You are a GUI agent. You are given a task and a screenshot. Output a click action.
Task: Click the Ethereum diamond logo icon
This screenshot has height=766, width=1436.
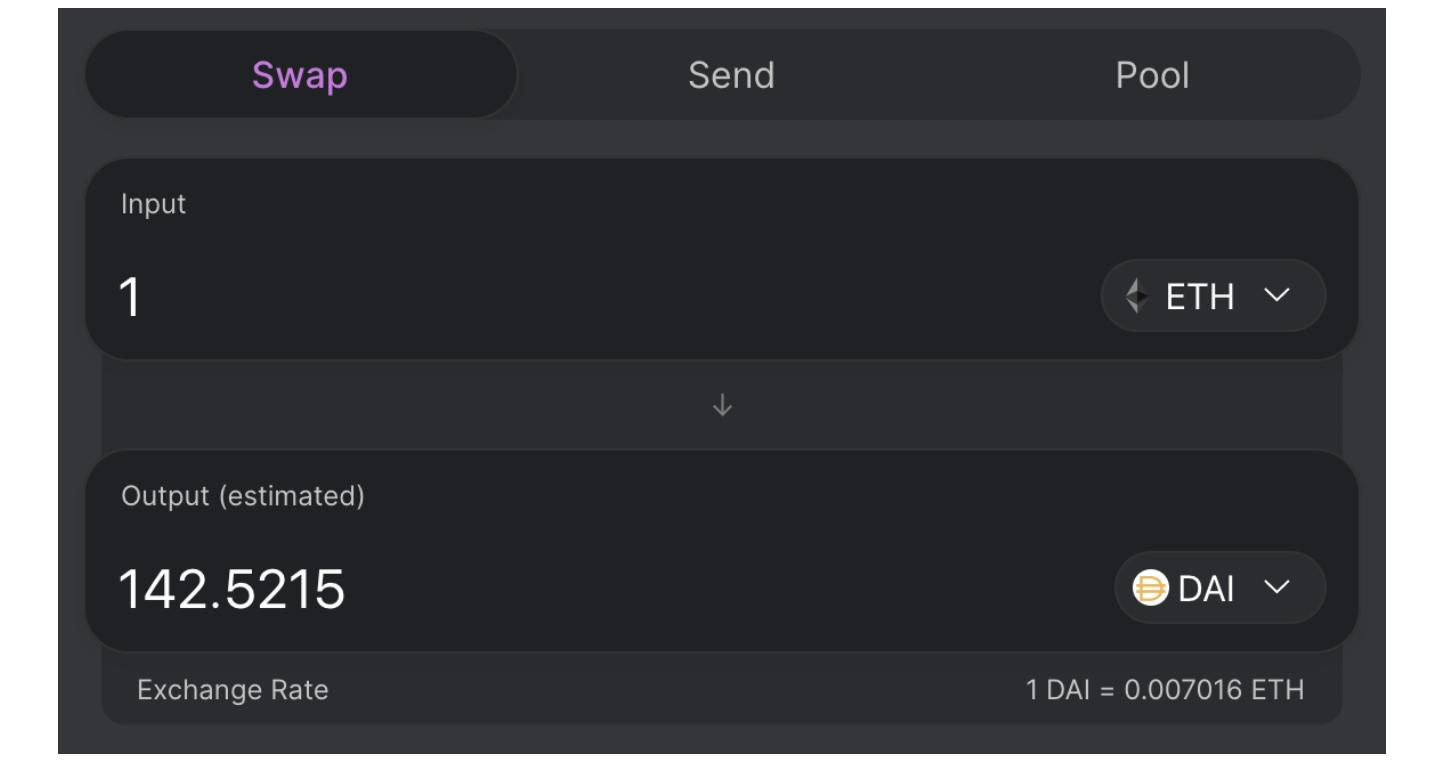pos(1137,296)
